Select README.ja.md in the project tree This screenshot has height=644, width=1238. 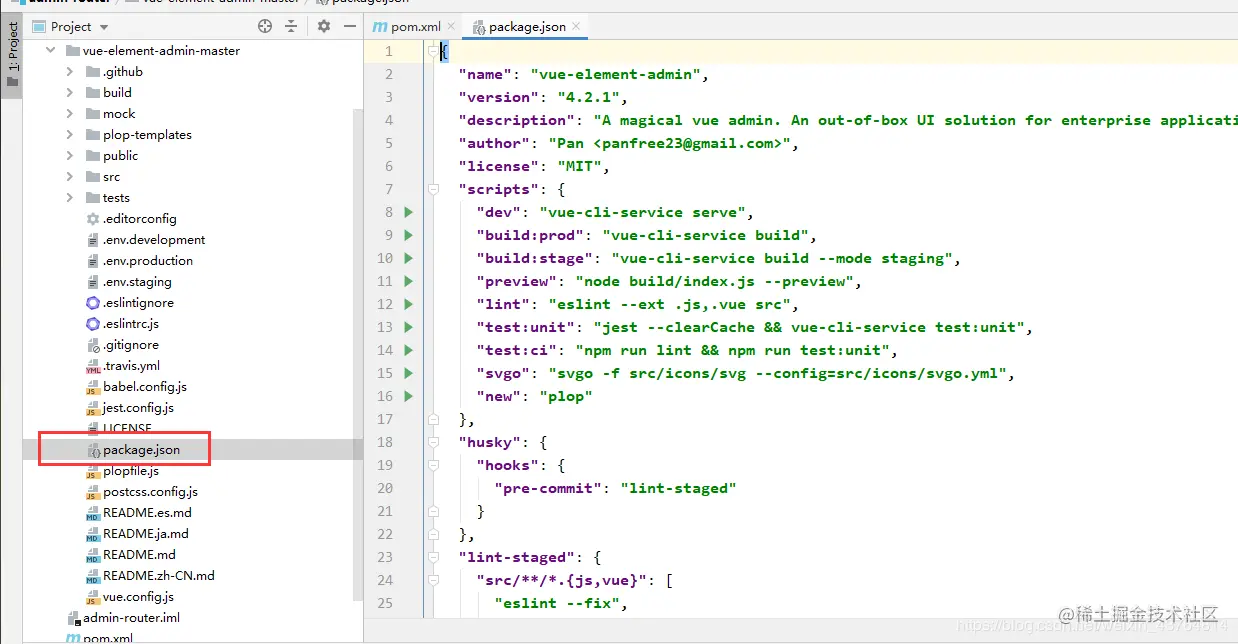[146, 534]
